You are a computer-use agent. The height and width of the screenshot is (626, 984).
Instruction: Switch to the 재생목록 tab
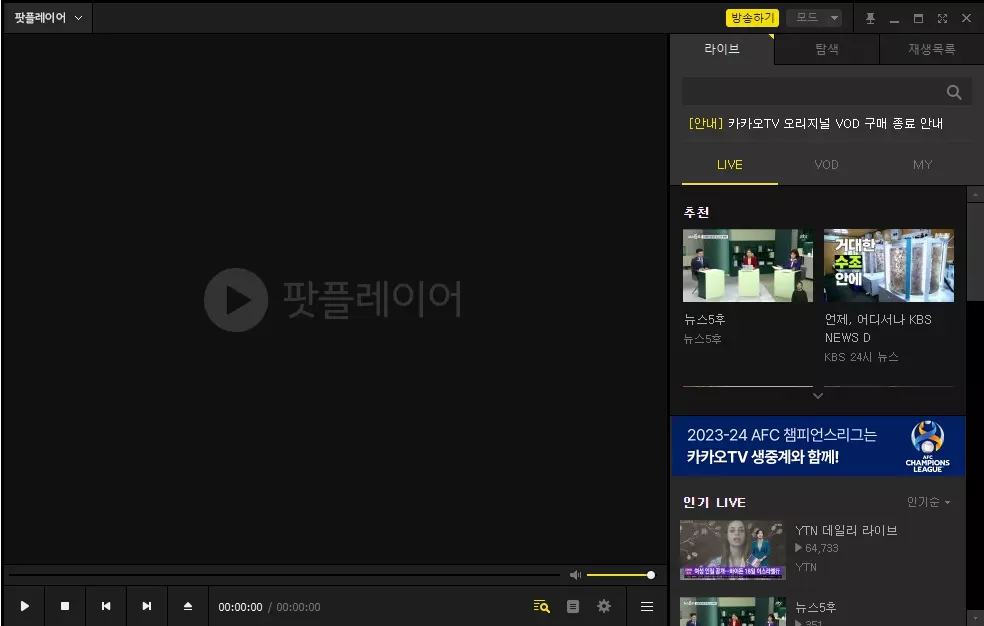click(x=931, y=49)
